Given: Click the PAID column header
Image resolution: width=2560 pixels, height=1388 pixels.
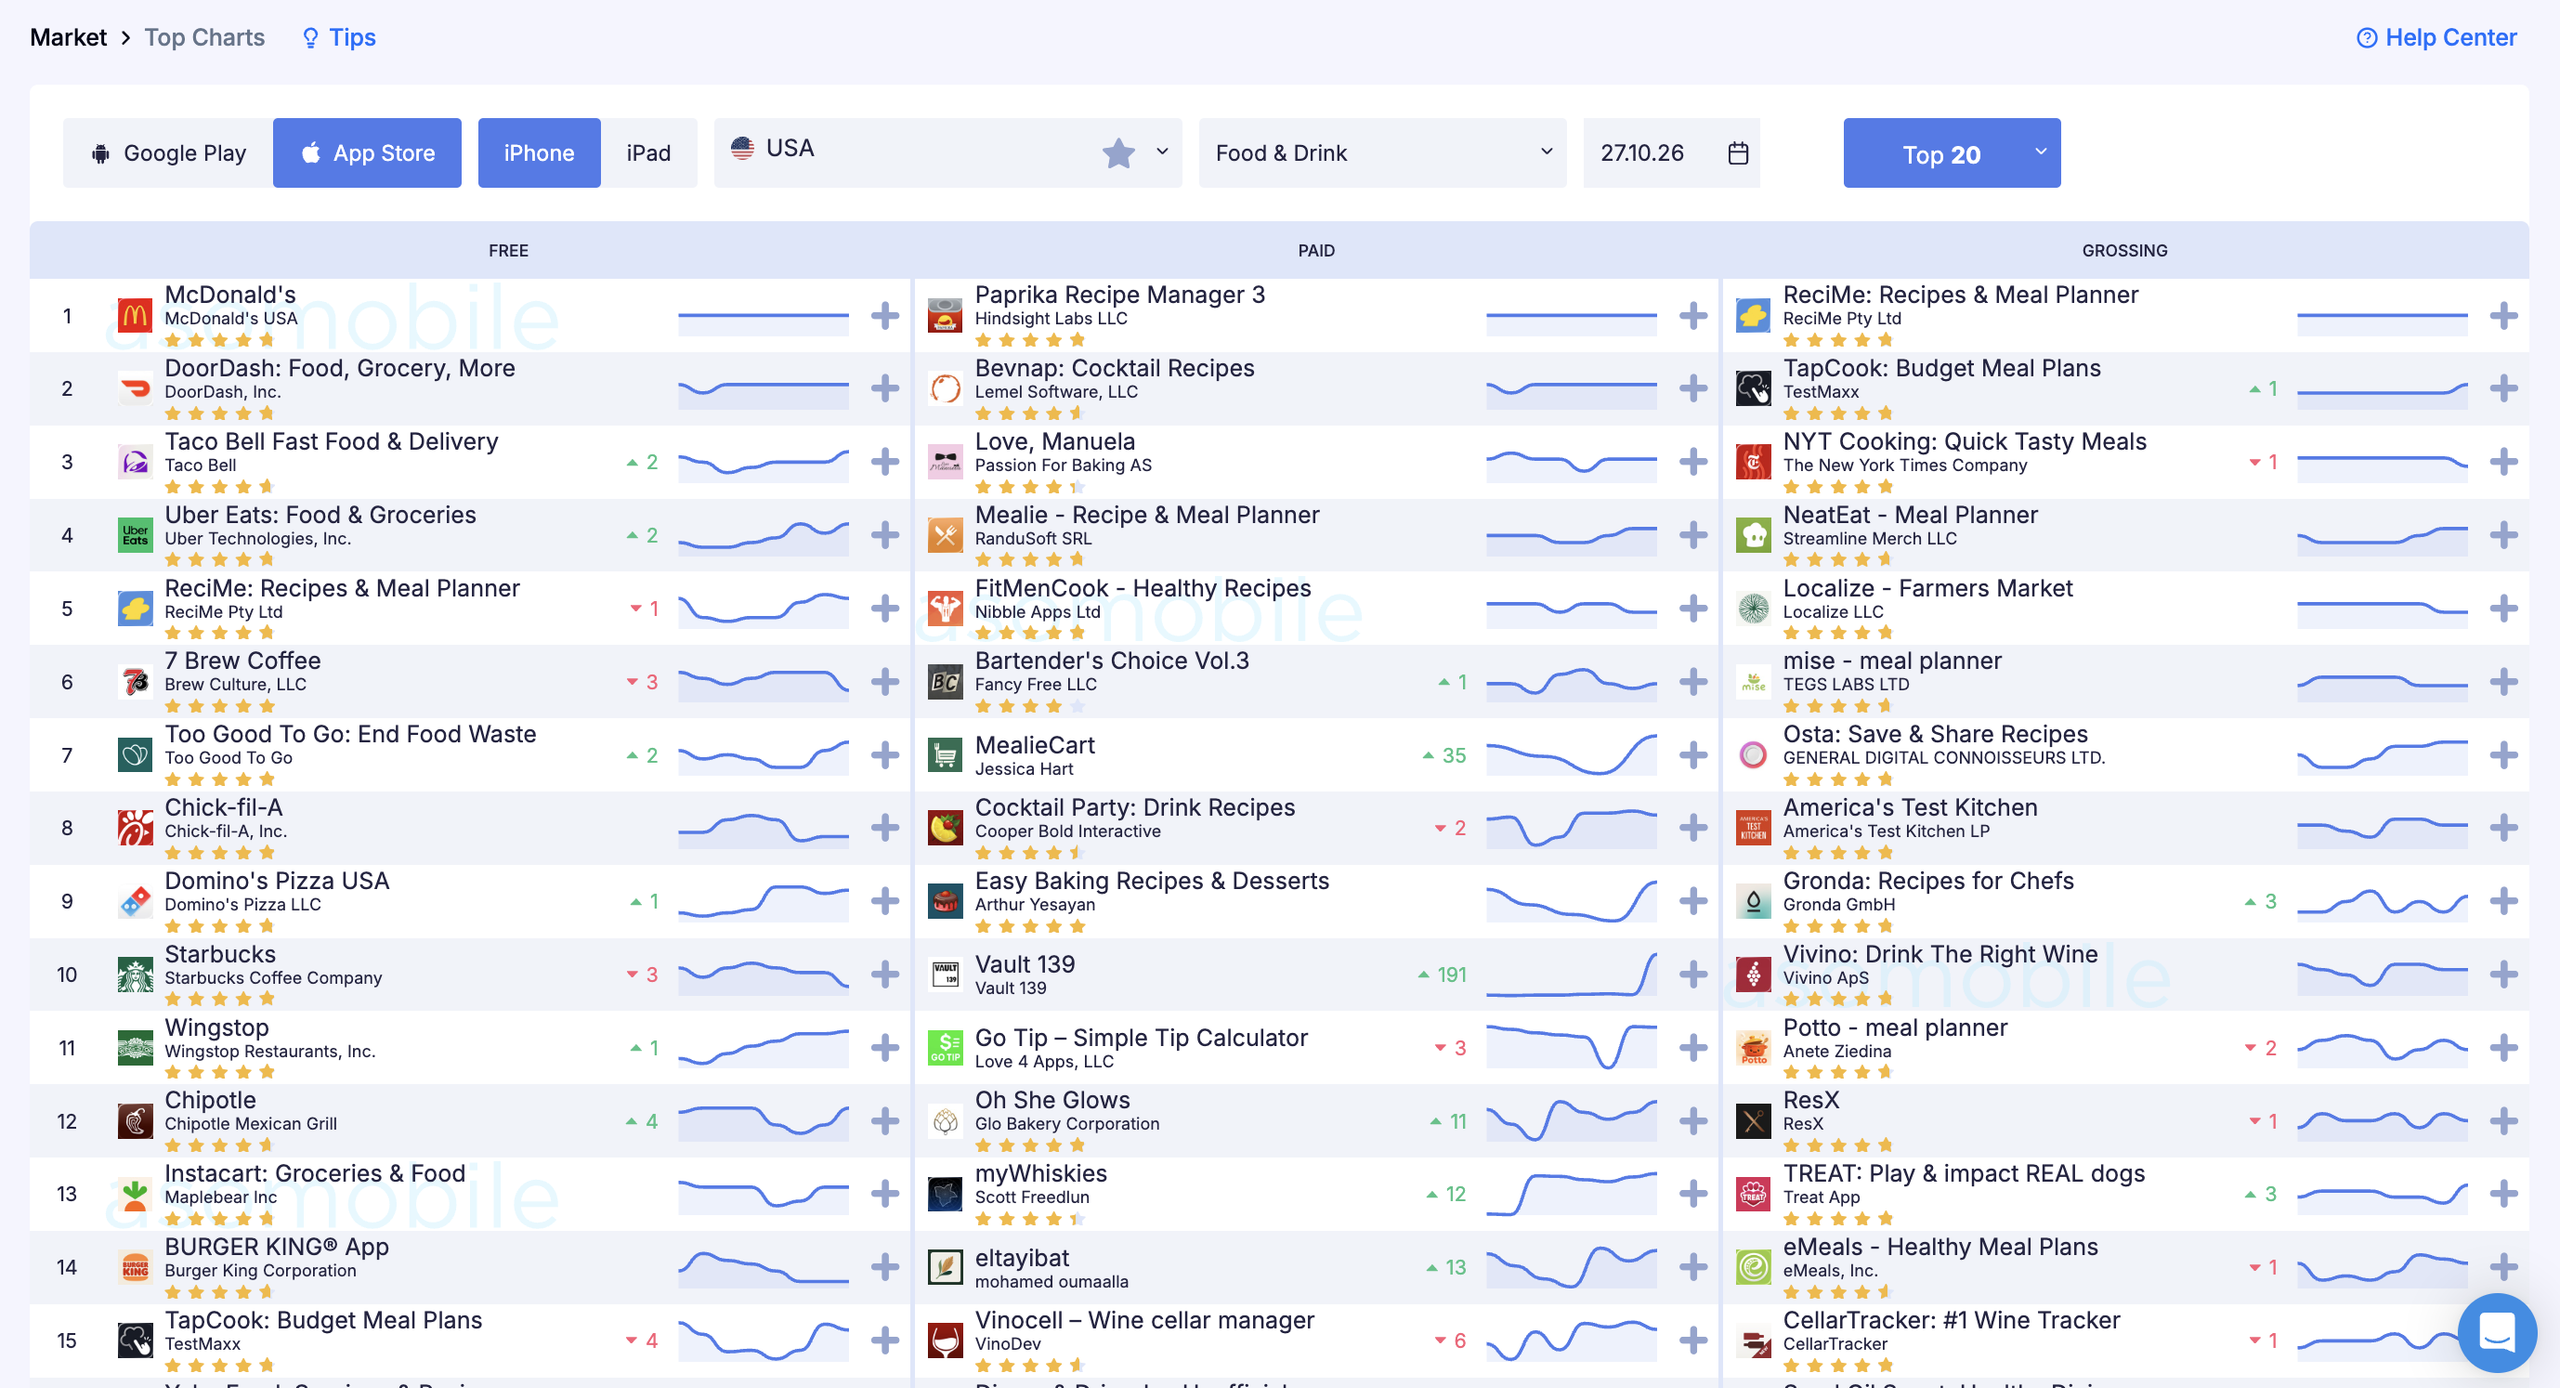Looking at the screenshot, I should point(1316,250).
